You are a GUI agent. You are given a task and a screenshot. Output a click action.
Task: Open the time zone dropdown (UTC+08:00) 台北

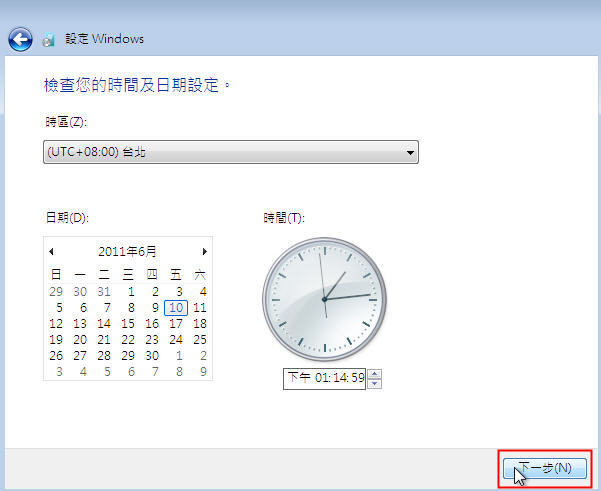click(x=231, y=152)
